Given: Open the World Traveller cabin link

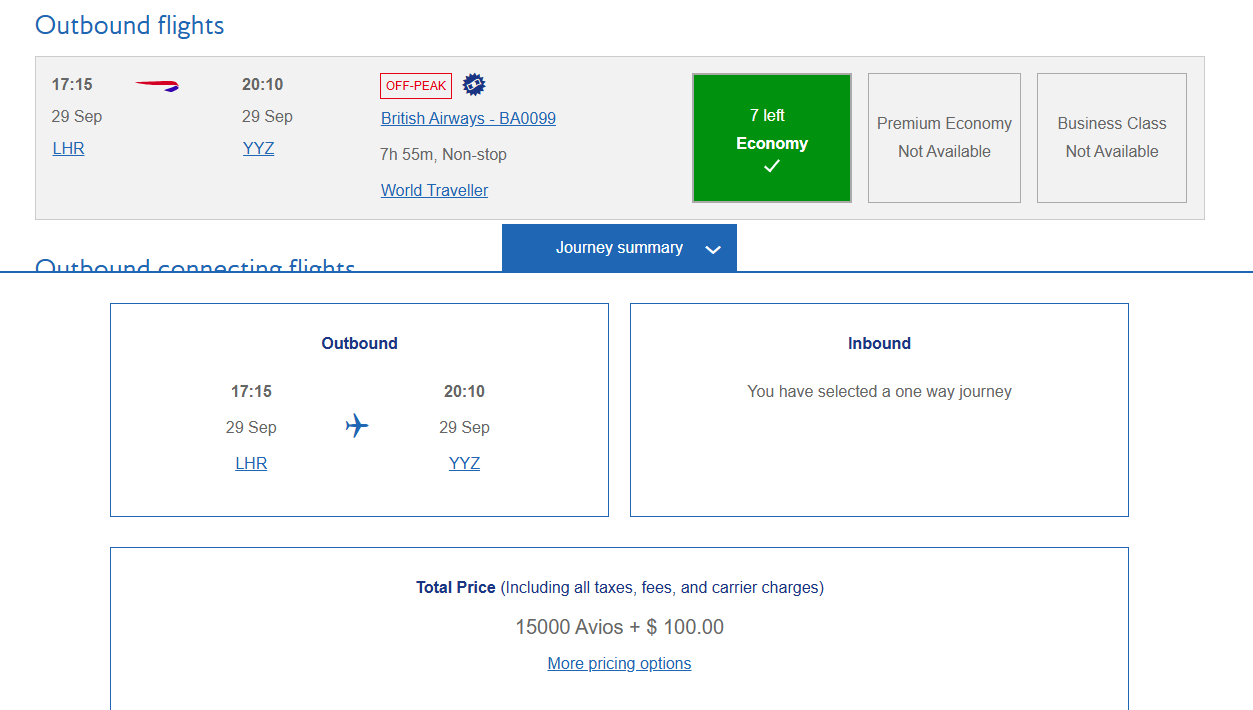Looking at the screenshot, I should click(434, 190).
